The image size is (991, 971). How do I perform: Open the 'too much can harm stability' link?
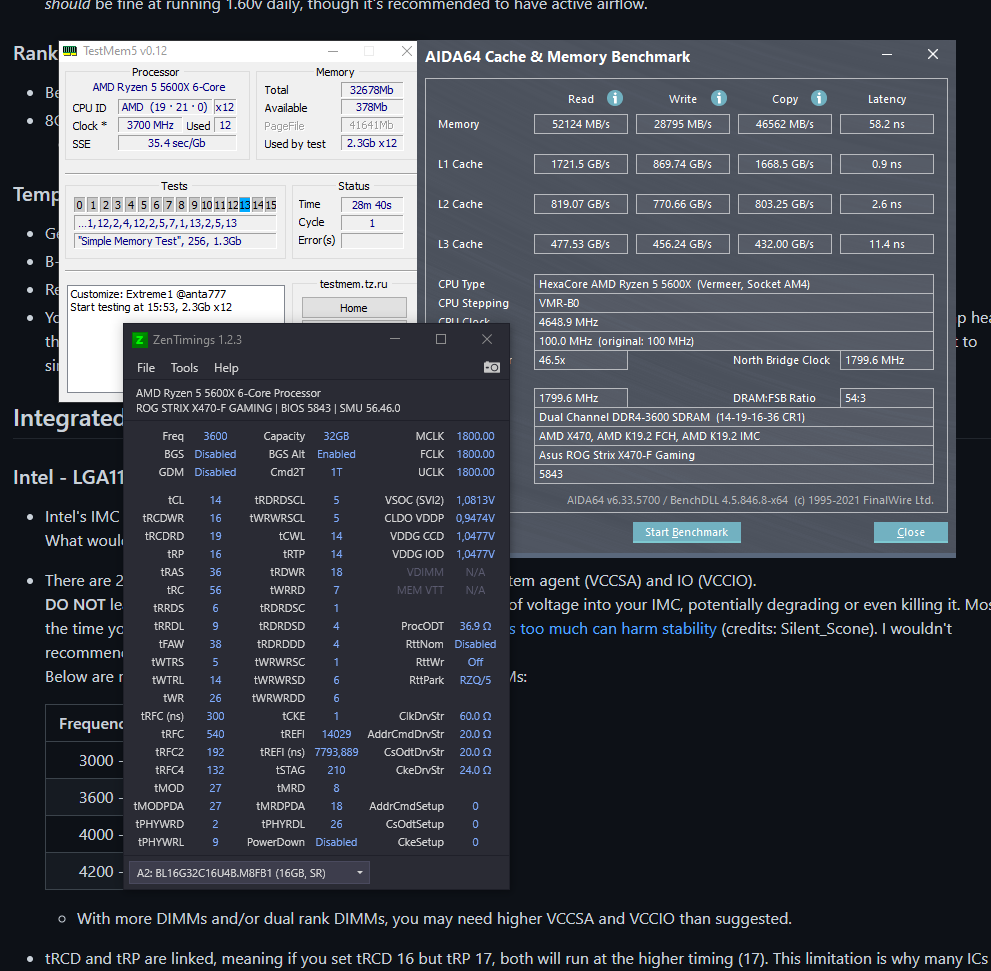pyautogui.click(x=612, y=628)
